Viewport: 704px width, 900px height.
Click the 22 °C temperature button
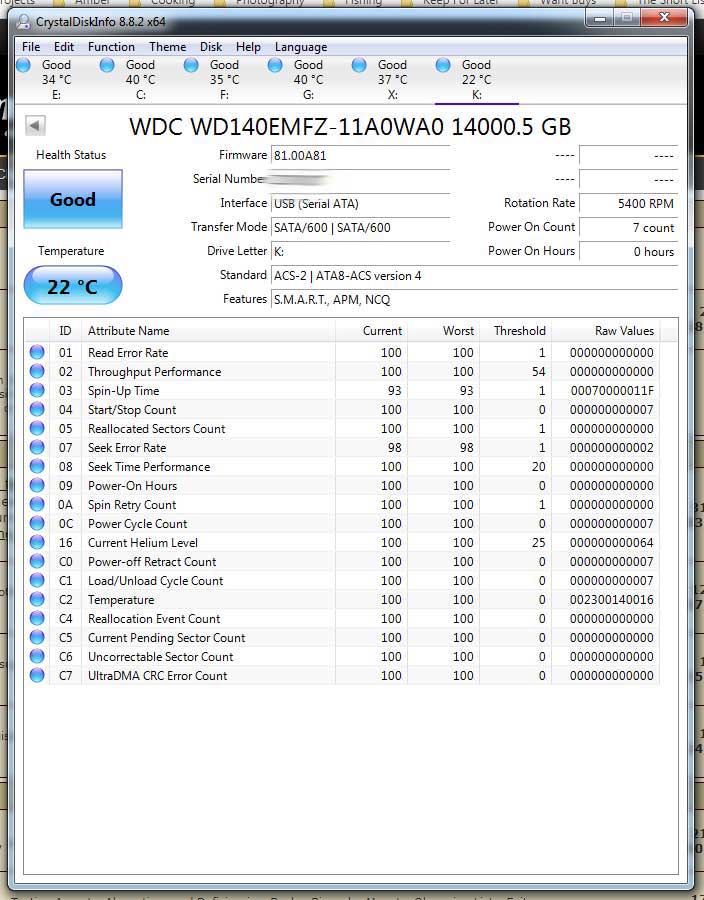coord(73,285)
